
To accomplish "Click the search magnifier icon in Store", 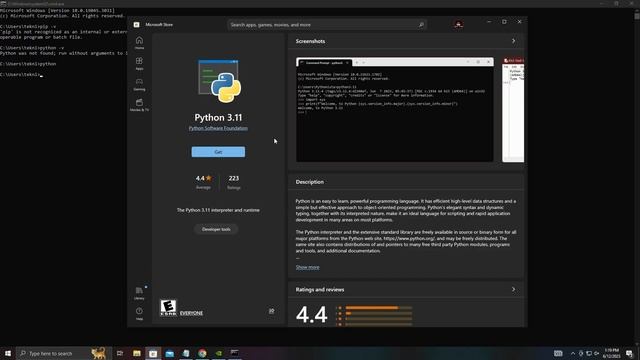I will (x=421, y=25).
